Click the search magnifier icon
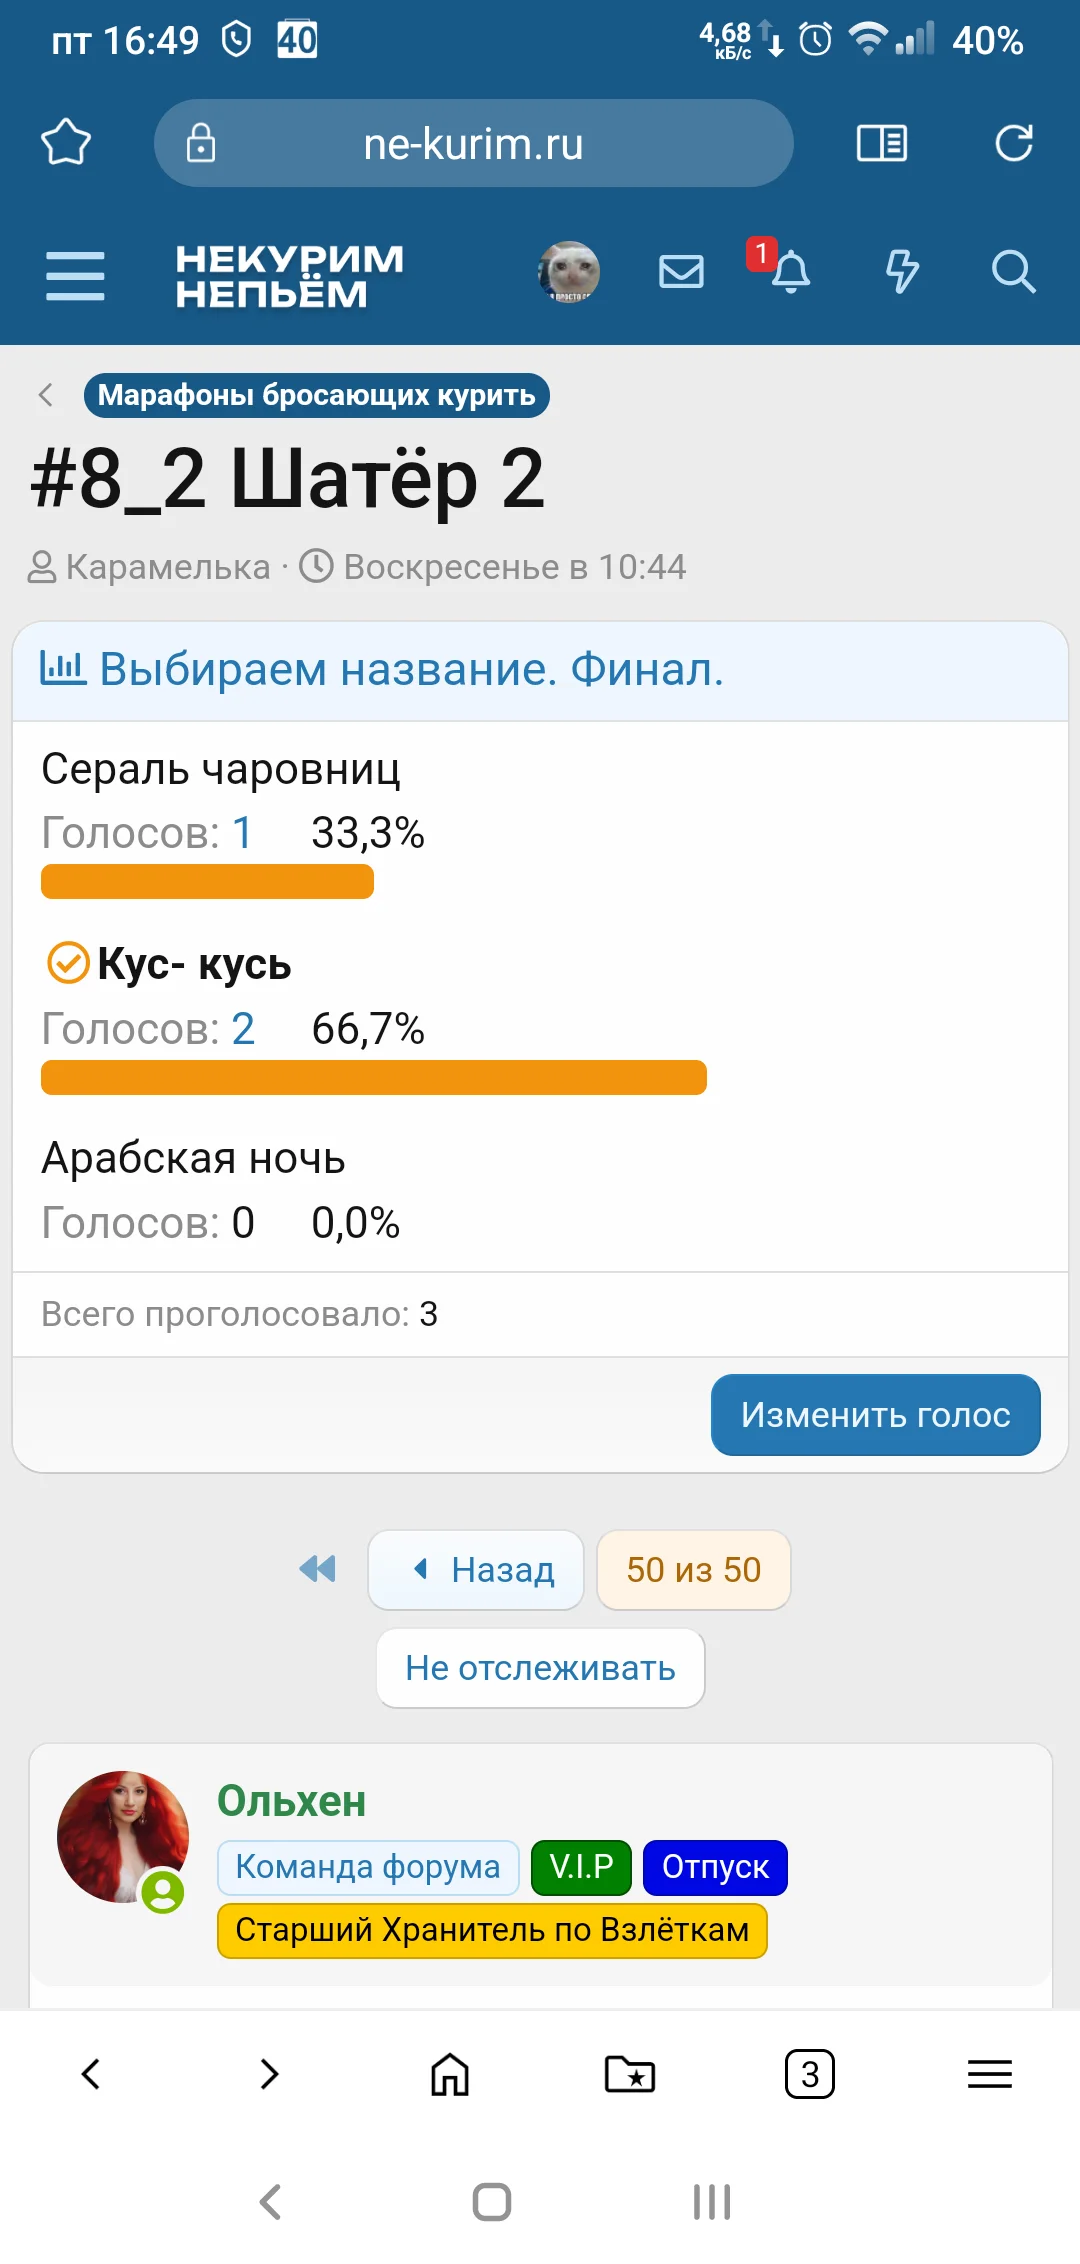This screenshot has width=1080, height=2264. 1014,272
